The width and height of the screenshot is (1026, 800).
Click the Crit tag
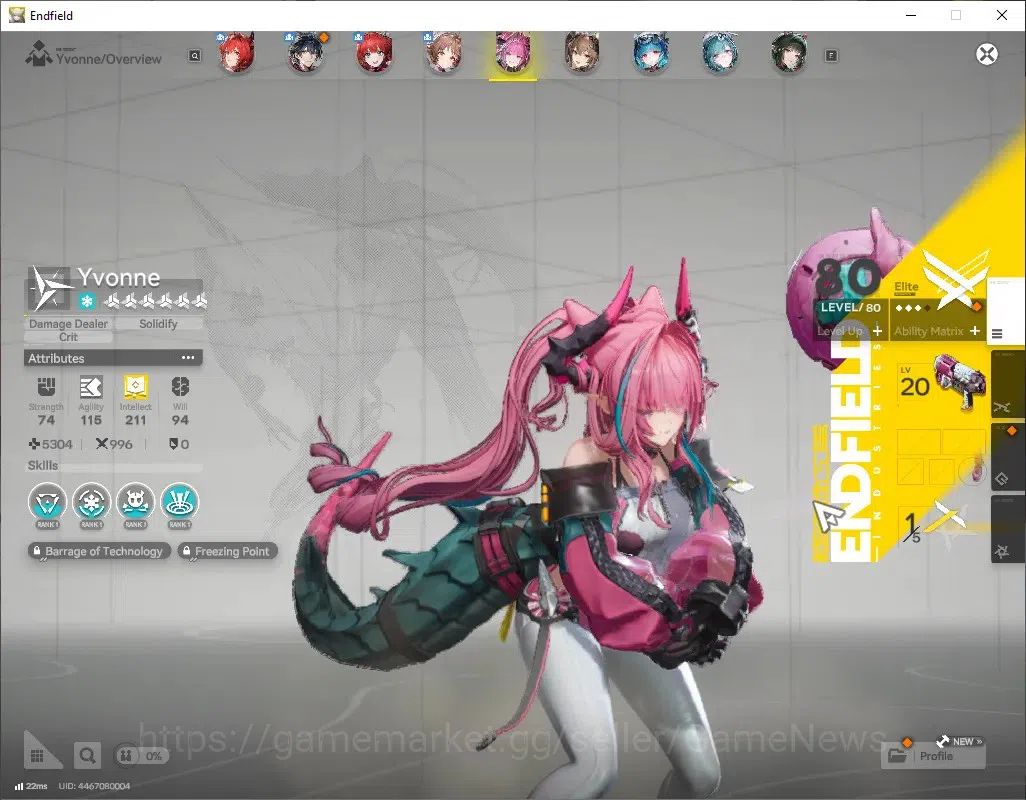pyautogui.click(x=68, y=337)
